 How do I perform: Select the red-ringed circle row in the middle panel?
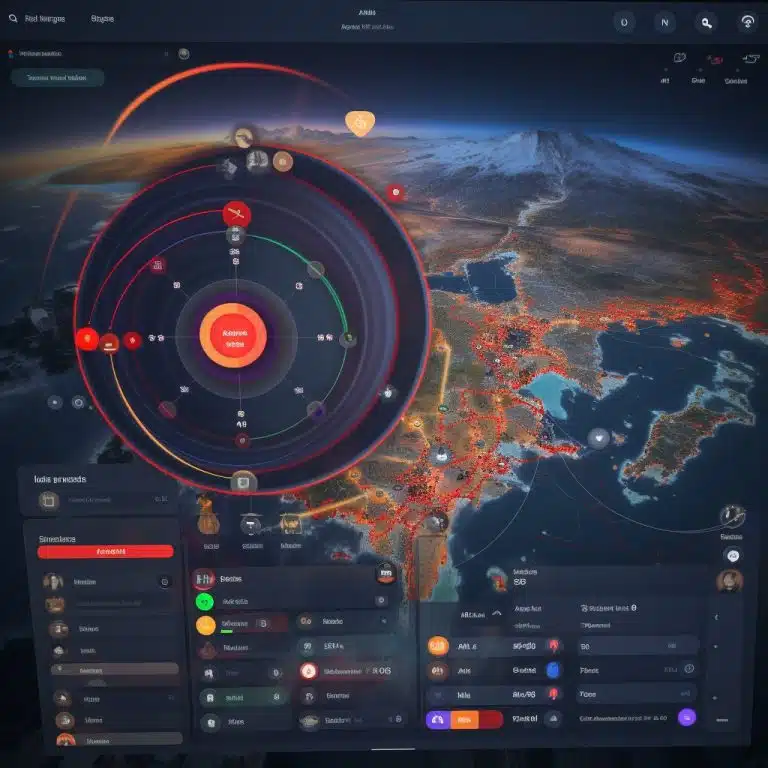[x=349, y=671]
